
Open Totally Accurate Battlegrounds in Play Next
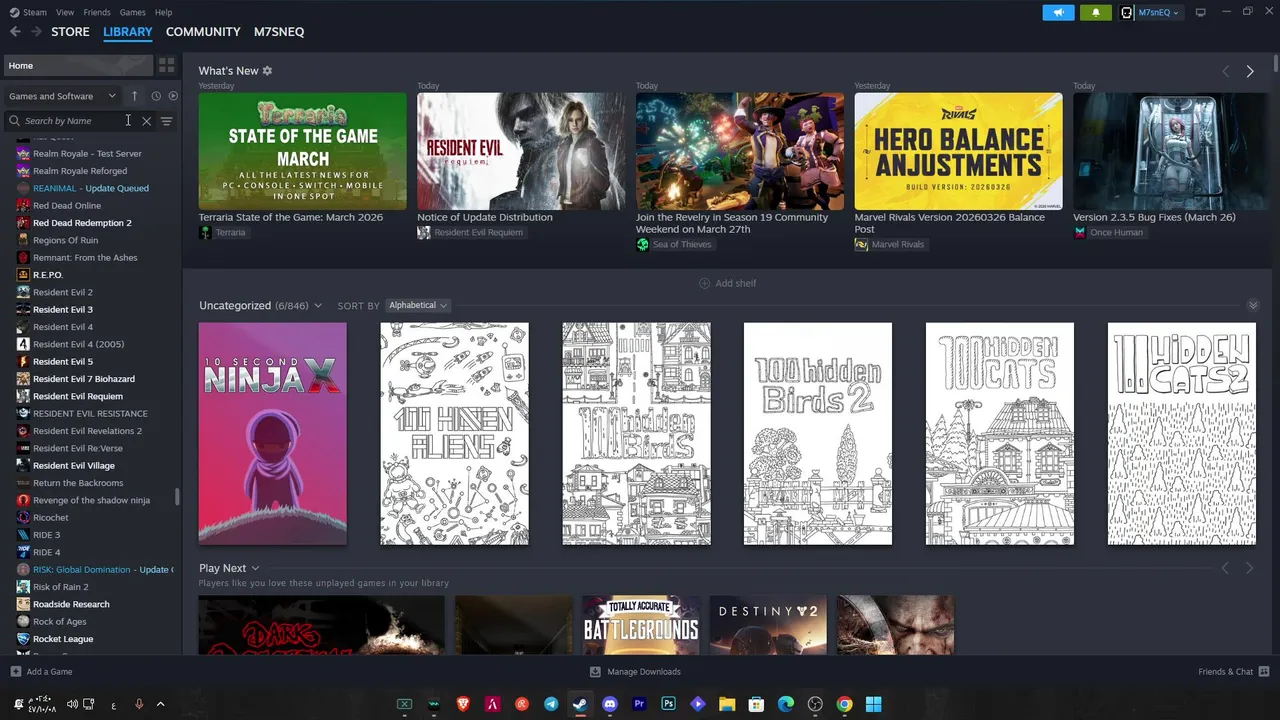coord(641,625)
